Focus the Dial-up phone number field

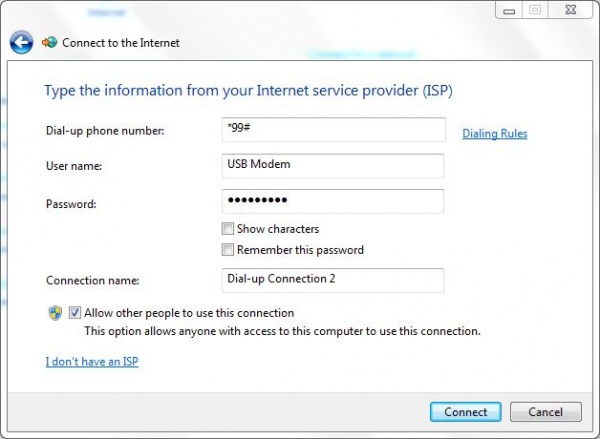(332, 131)
